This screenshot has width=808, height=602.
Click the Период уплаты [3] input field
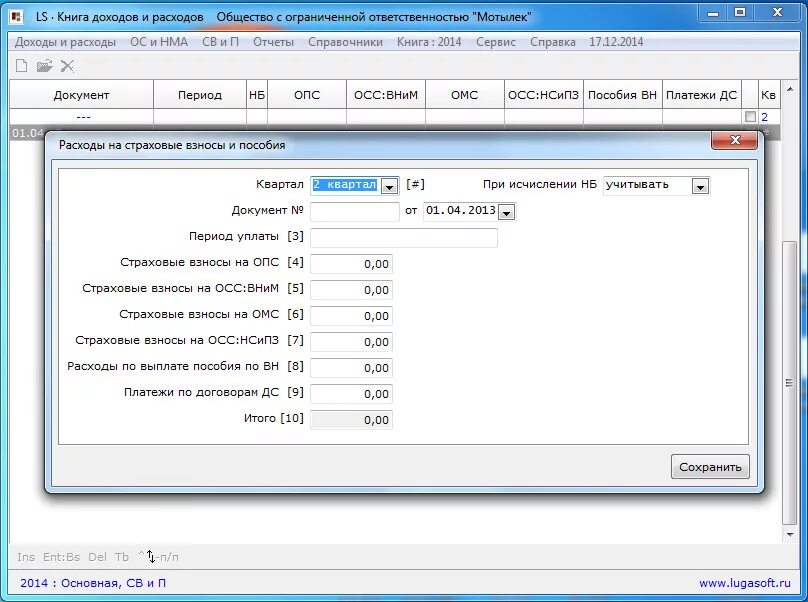(x=403, y=238)
